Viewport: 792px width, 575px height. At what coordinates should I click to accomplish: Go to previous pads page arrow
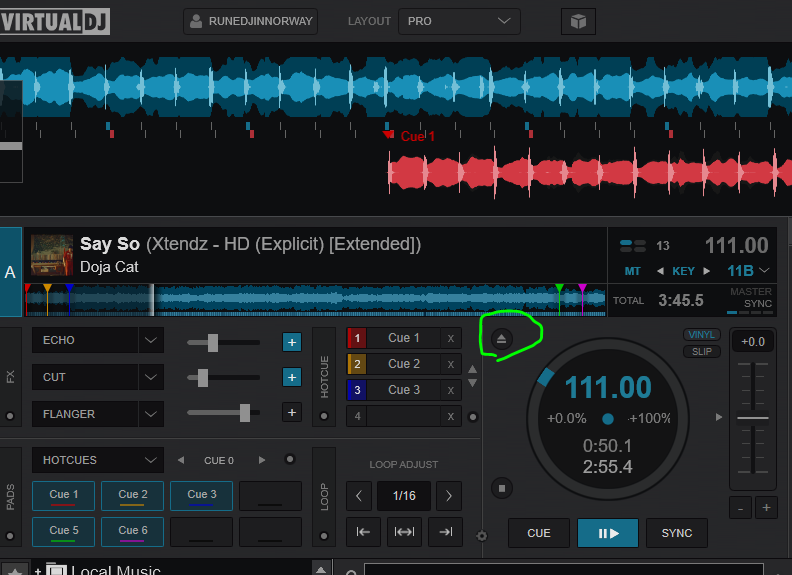coord(181,460)
